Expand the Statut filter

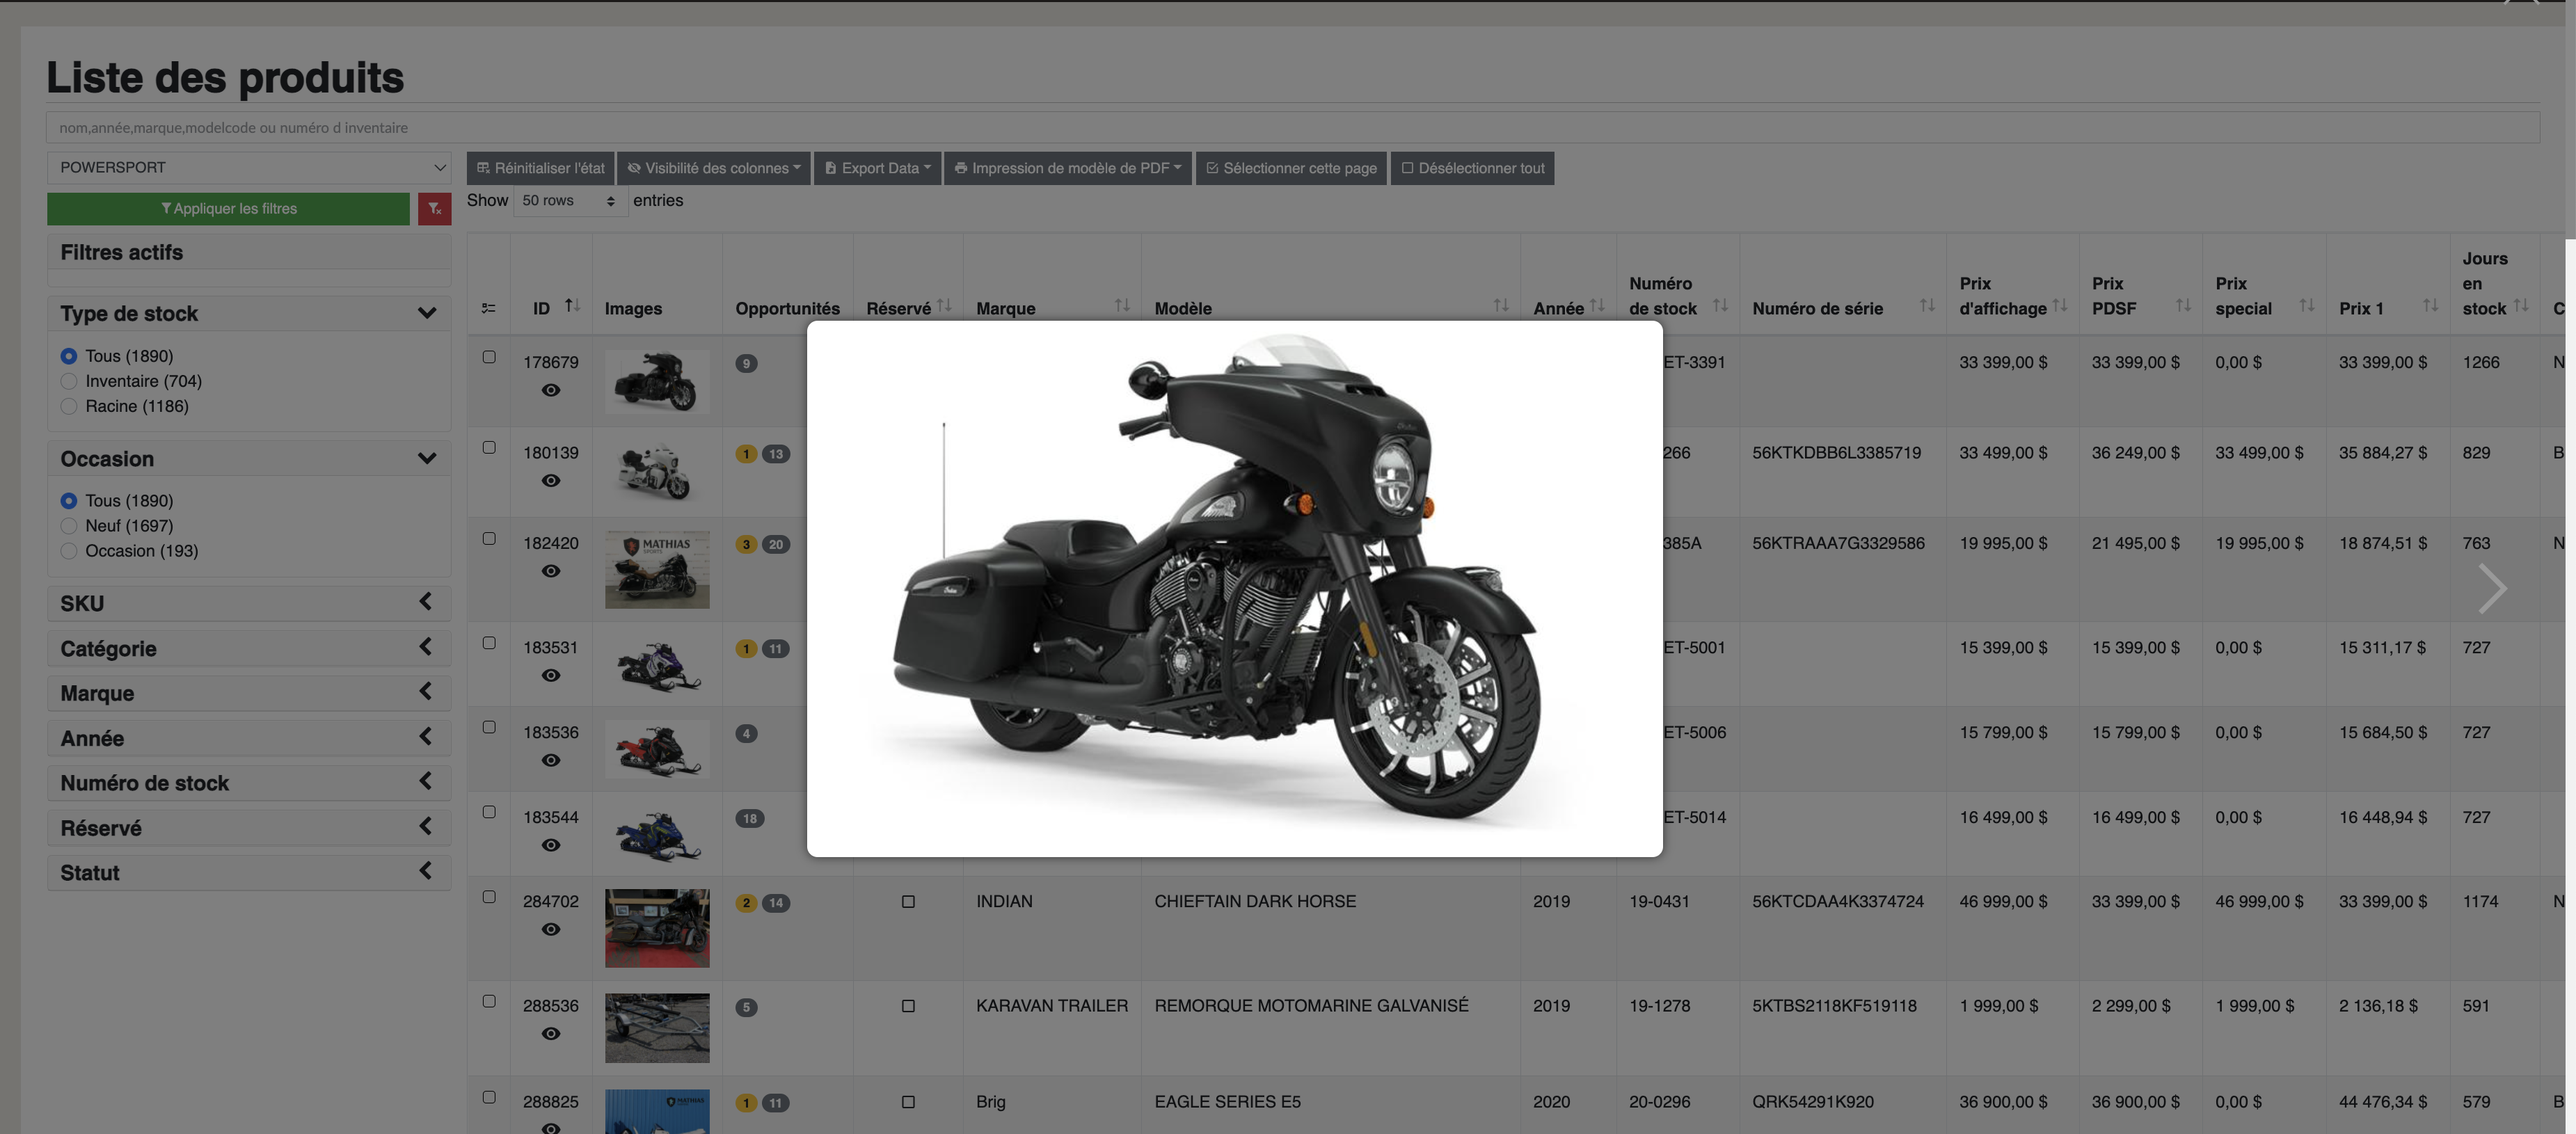point(426,872)
